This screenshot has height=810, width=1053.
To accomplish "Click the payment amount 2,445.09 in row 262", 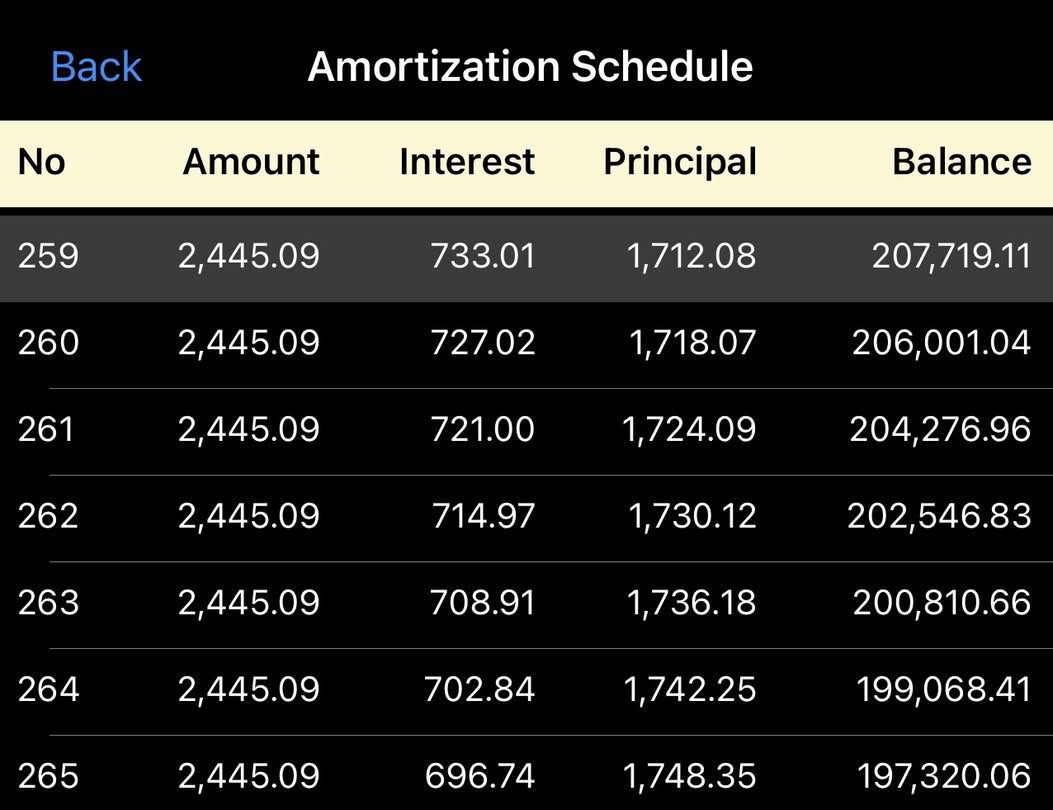I will 249,515.
